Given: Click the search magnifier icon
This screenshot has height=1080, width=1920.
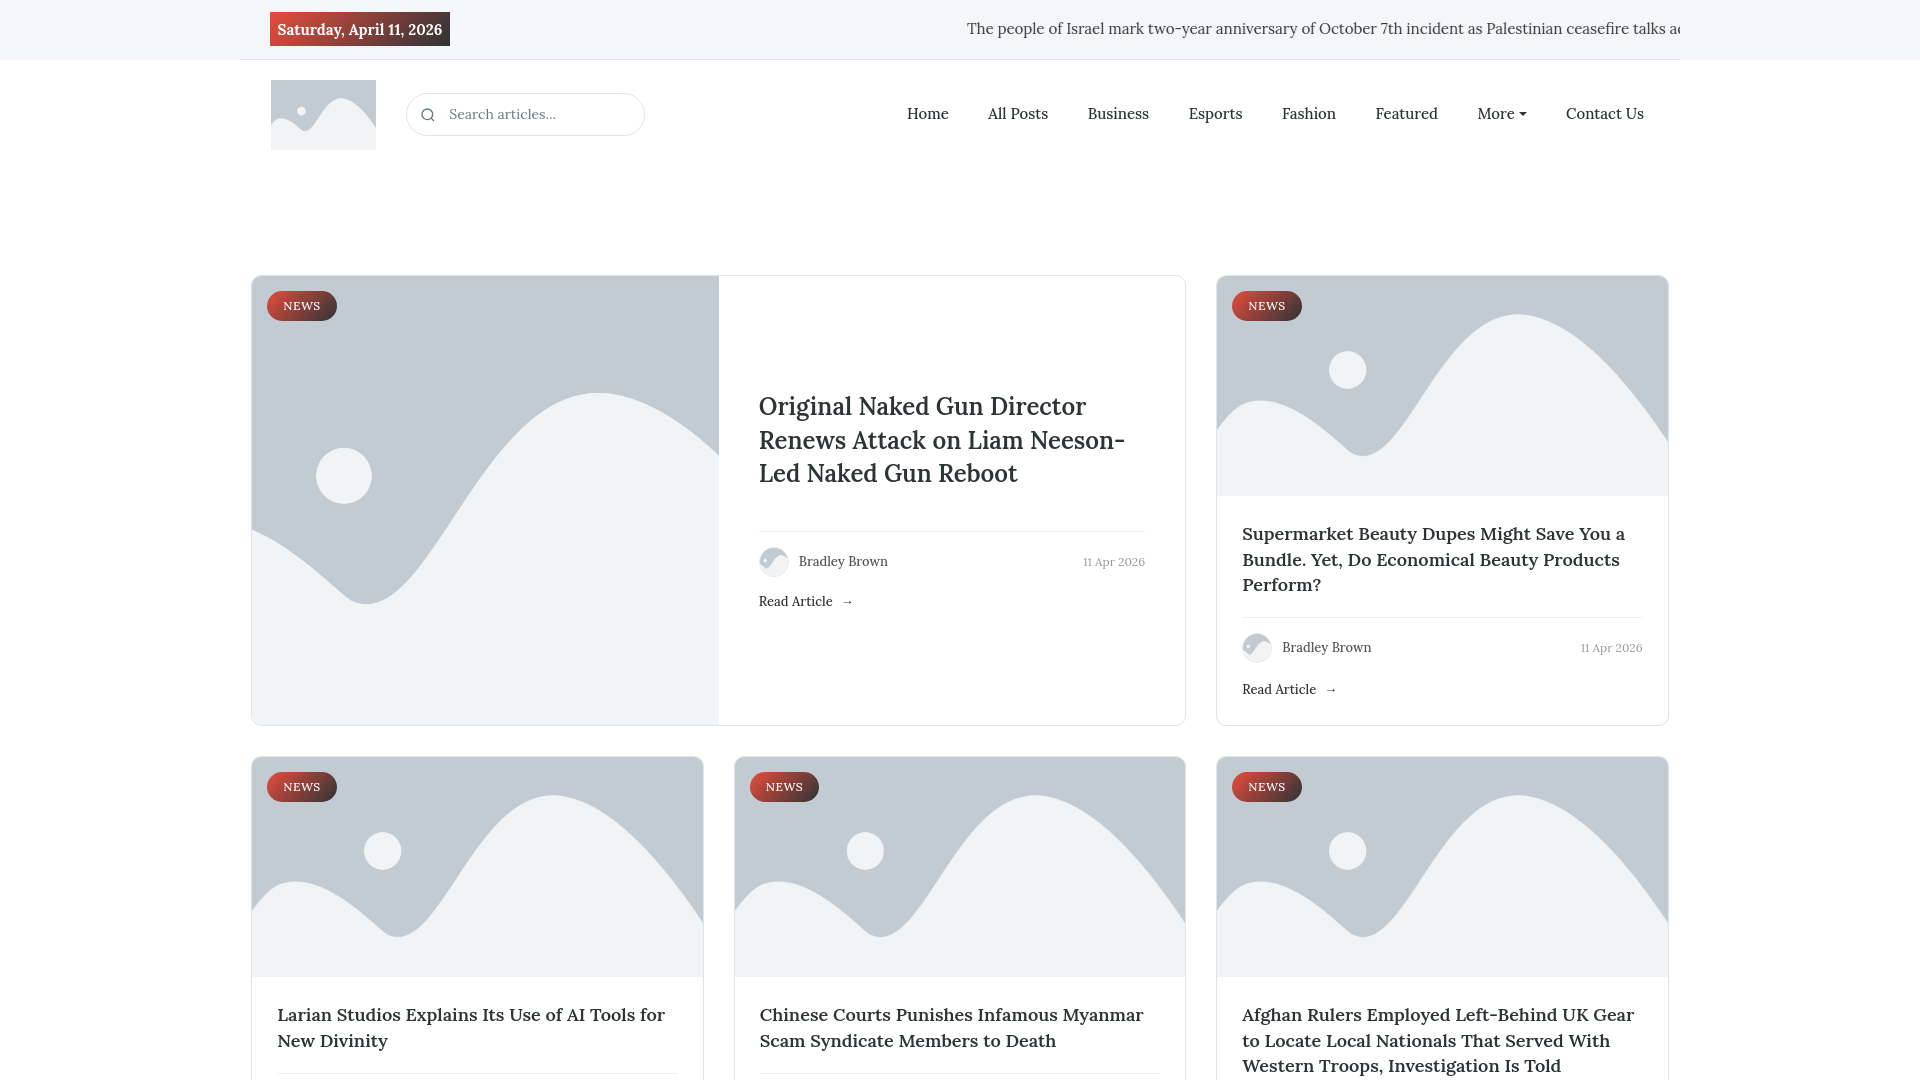Looking at the screenshot, I should point(428,115).
